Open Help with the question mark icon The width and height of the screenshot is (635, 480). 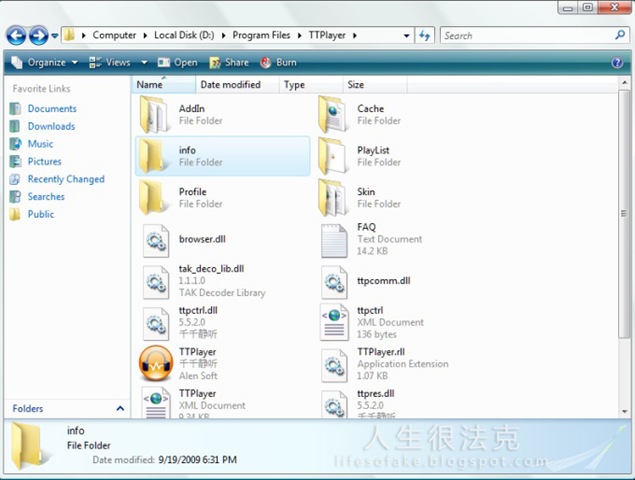pos(617,62)
